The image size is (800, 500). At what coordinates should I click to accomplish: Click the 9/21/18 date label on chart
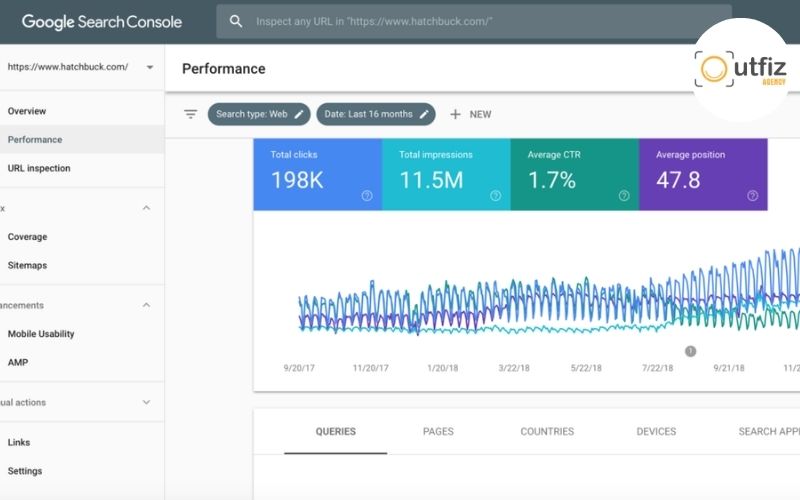pyautogui.click(x=729, y=368)
